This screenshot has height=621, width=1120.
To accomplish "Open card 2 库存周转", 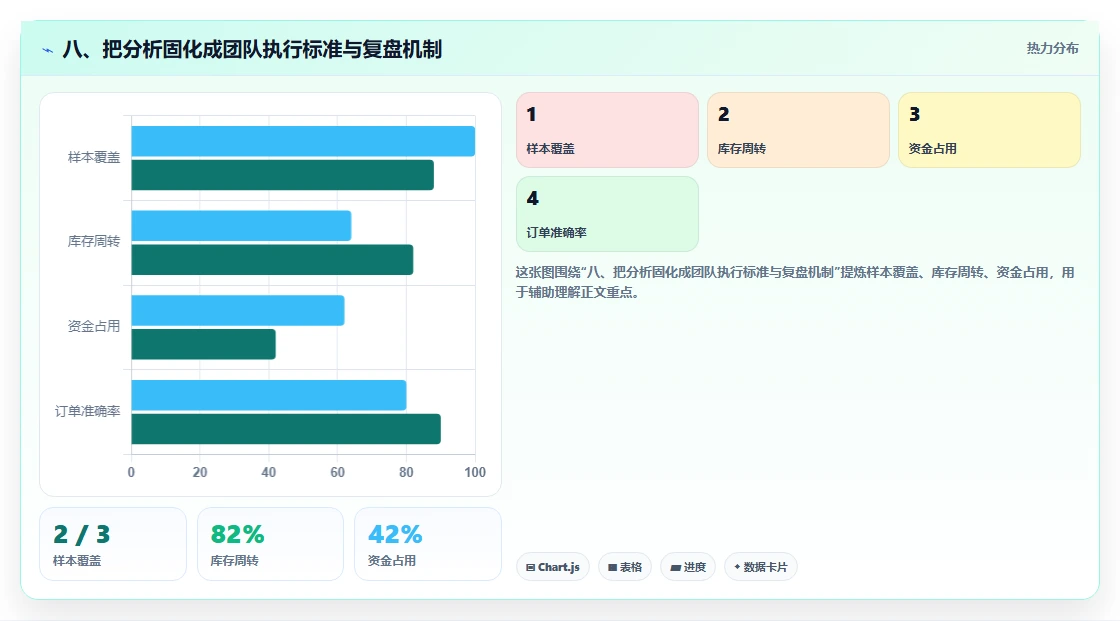I will click(798, 130).
